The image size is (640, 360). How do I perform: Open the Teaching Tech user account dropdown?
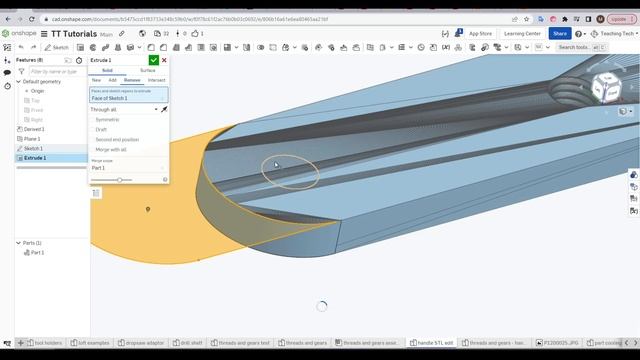614,34
